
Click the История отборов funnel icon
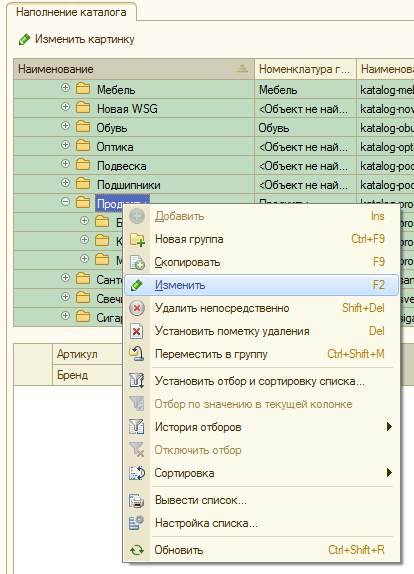click(137, 427)
